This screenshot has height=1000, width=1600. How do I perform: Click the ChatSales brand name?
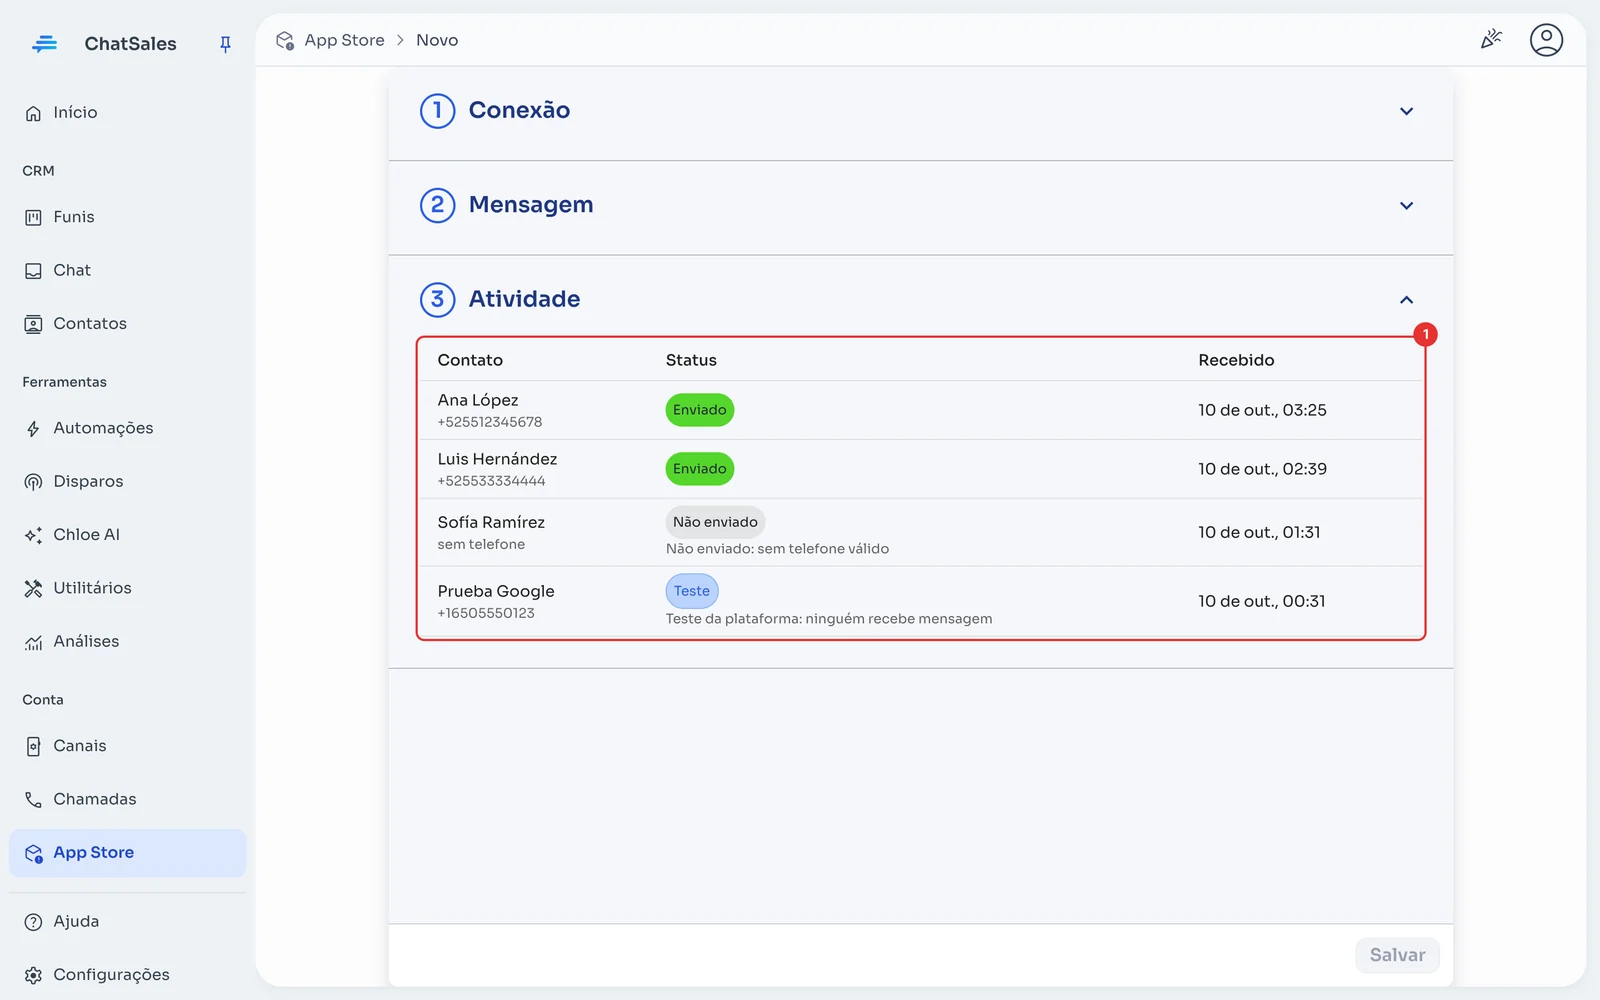(130, 44)
